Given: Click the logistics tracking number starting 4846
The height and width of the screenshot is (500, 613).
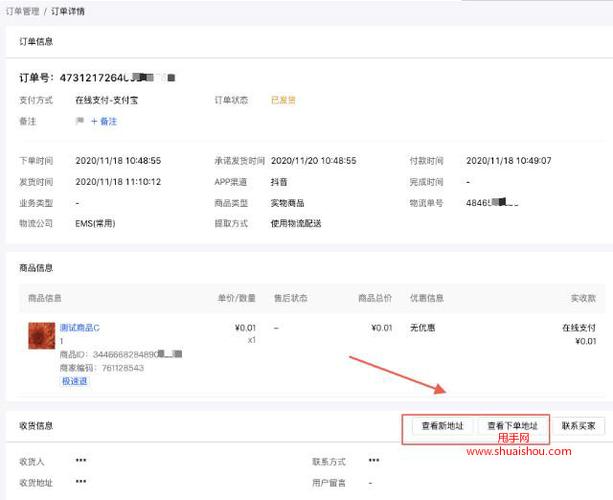Looking at the screenshot, I should click(x=492, y=203).
